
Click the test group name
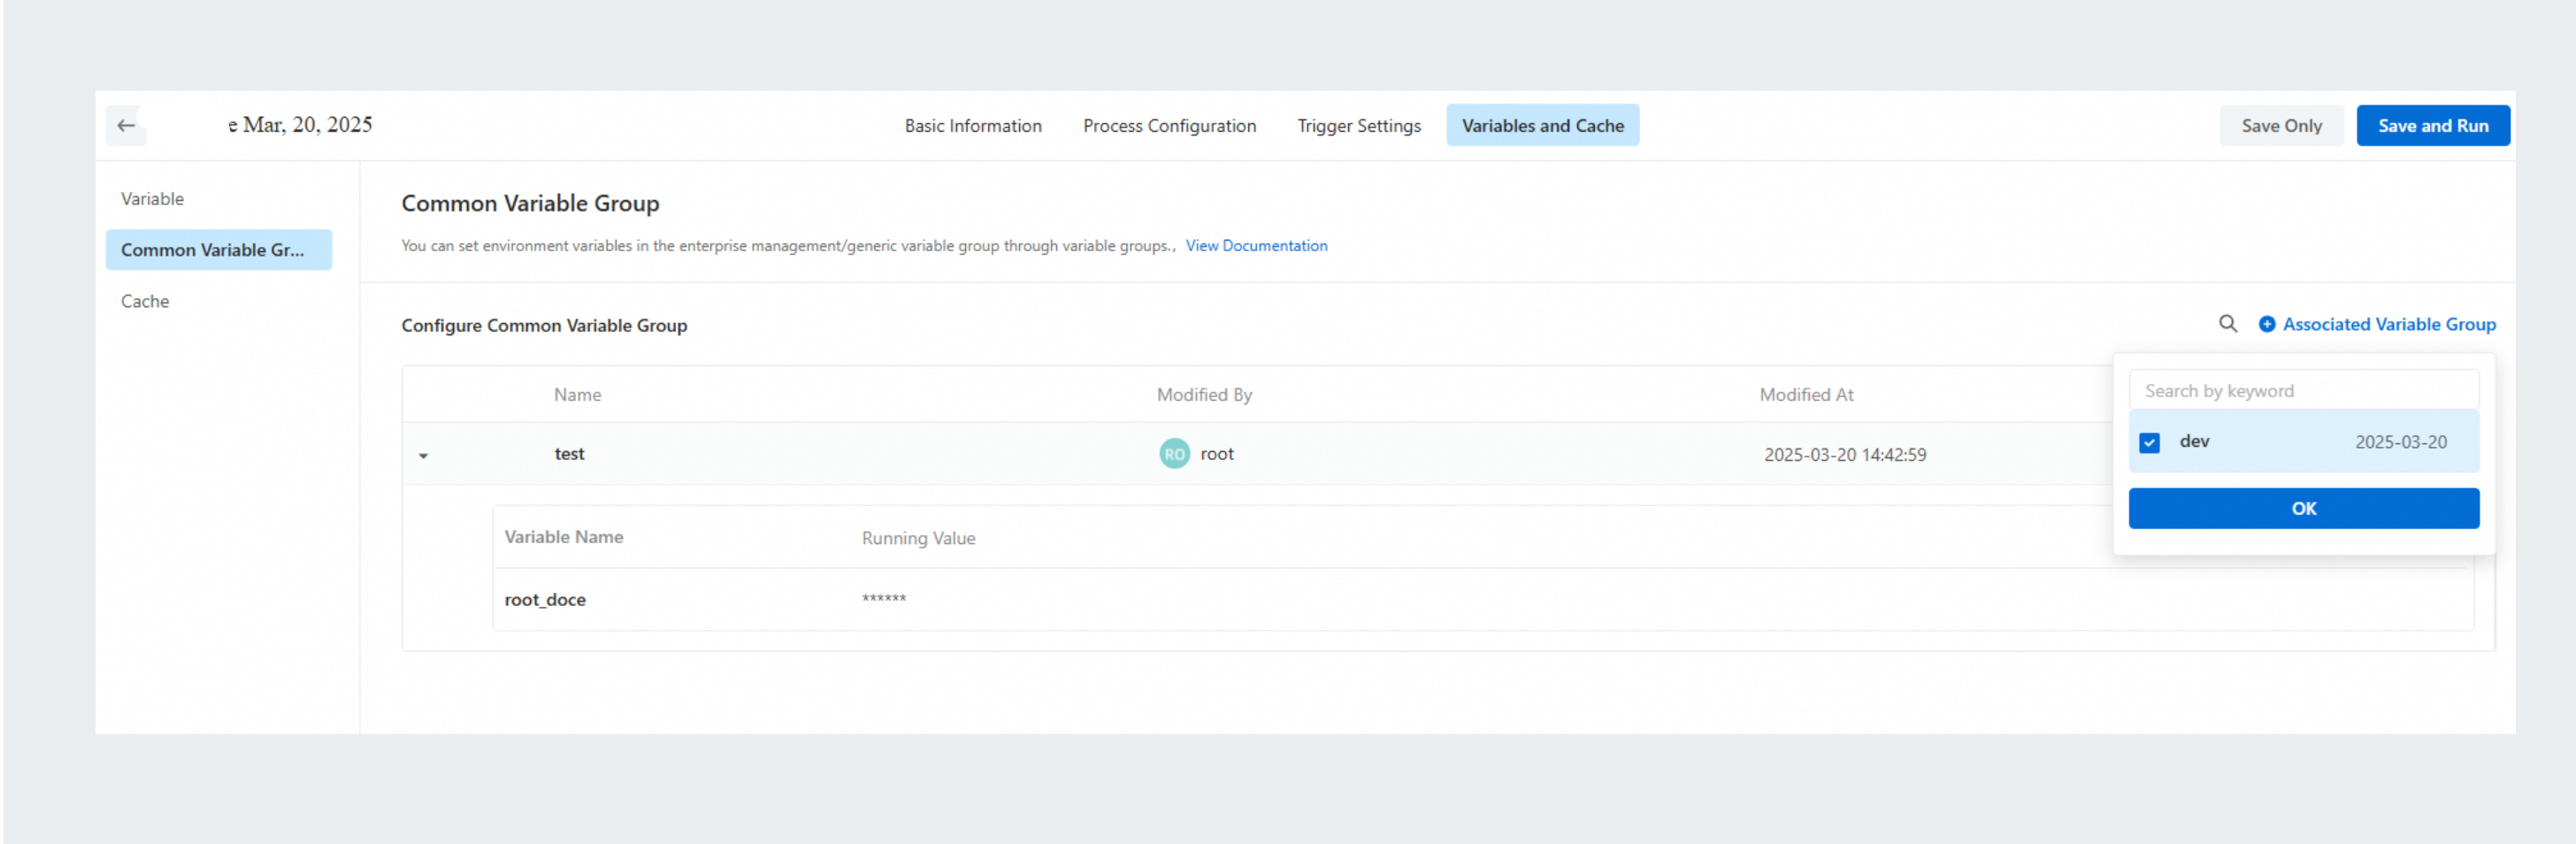pos(569,454)
